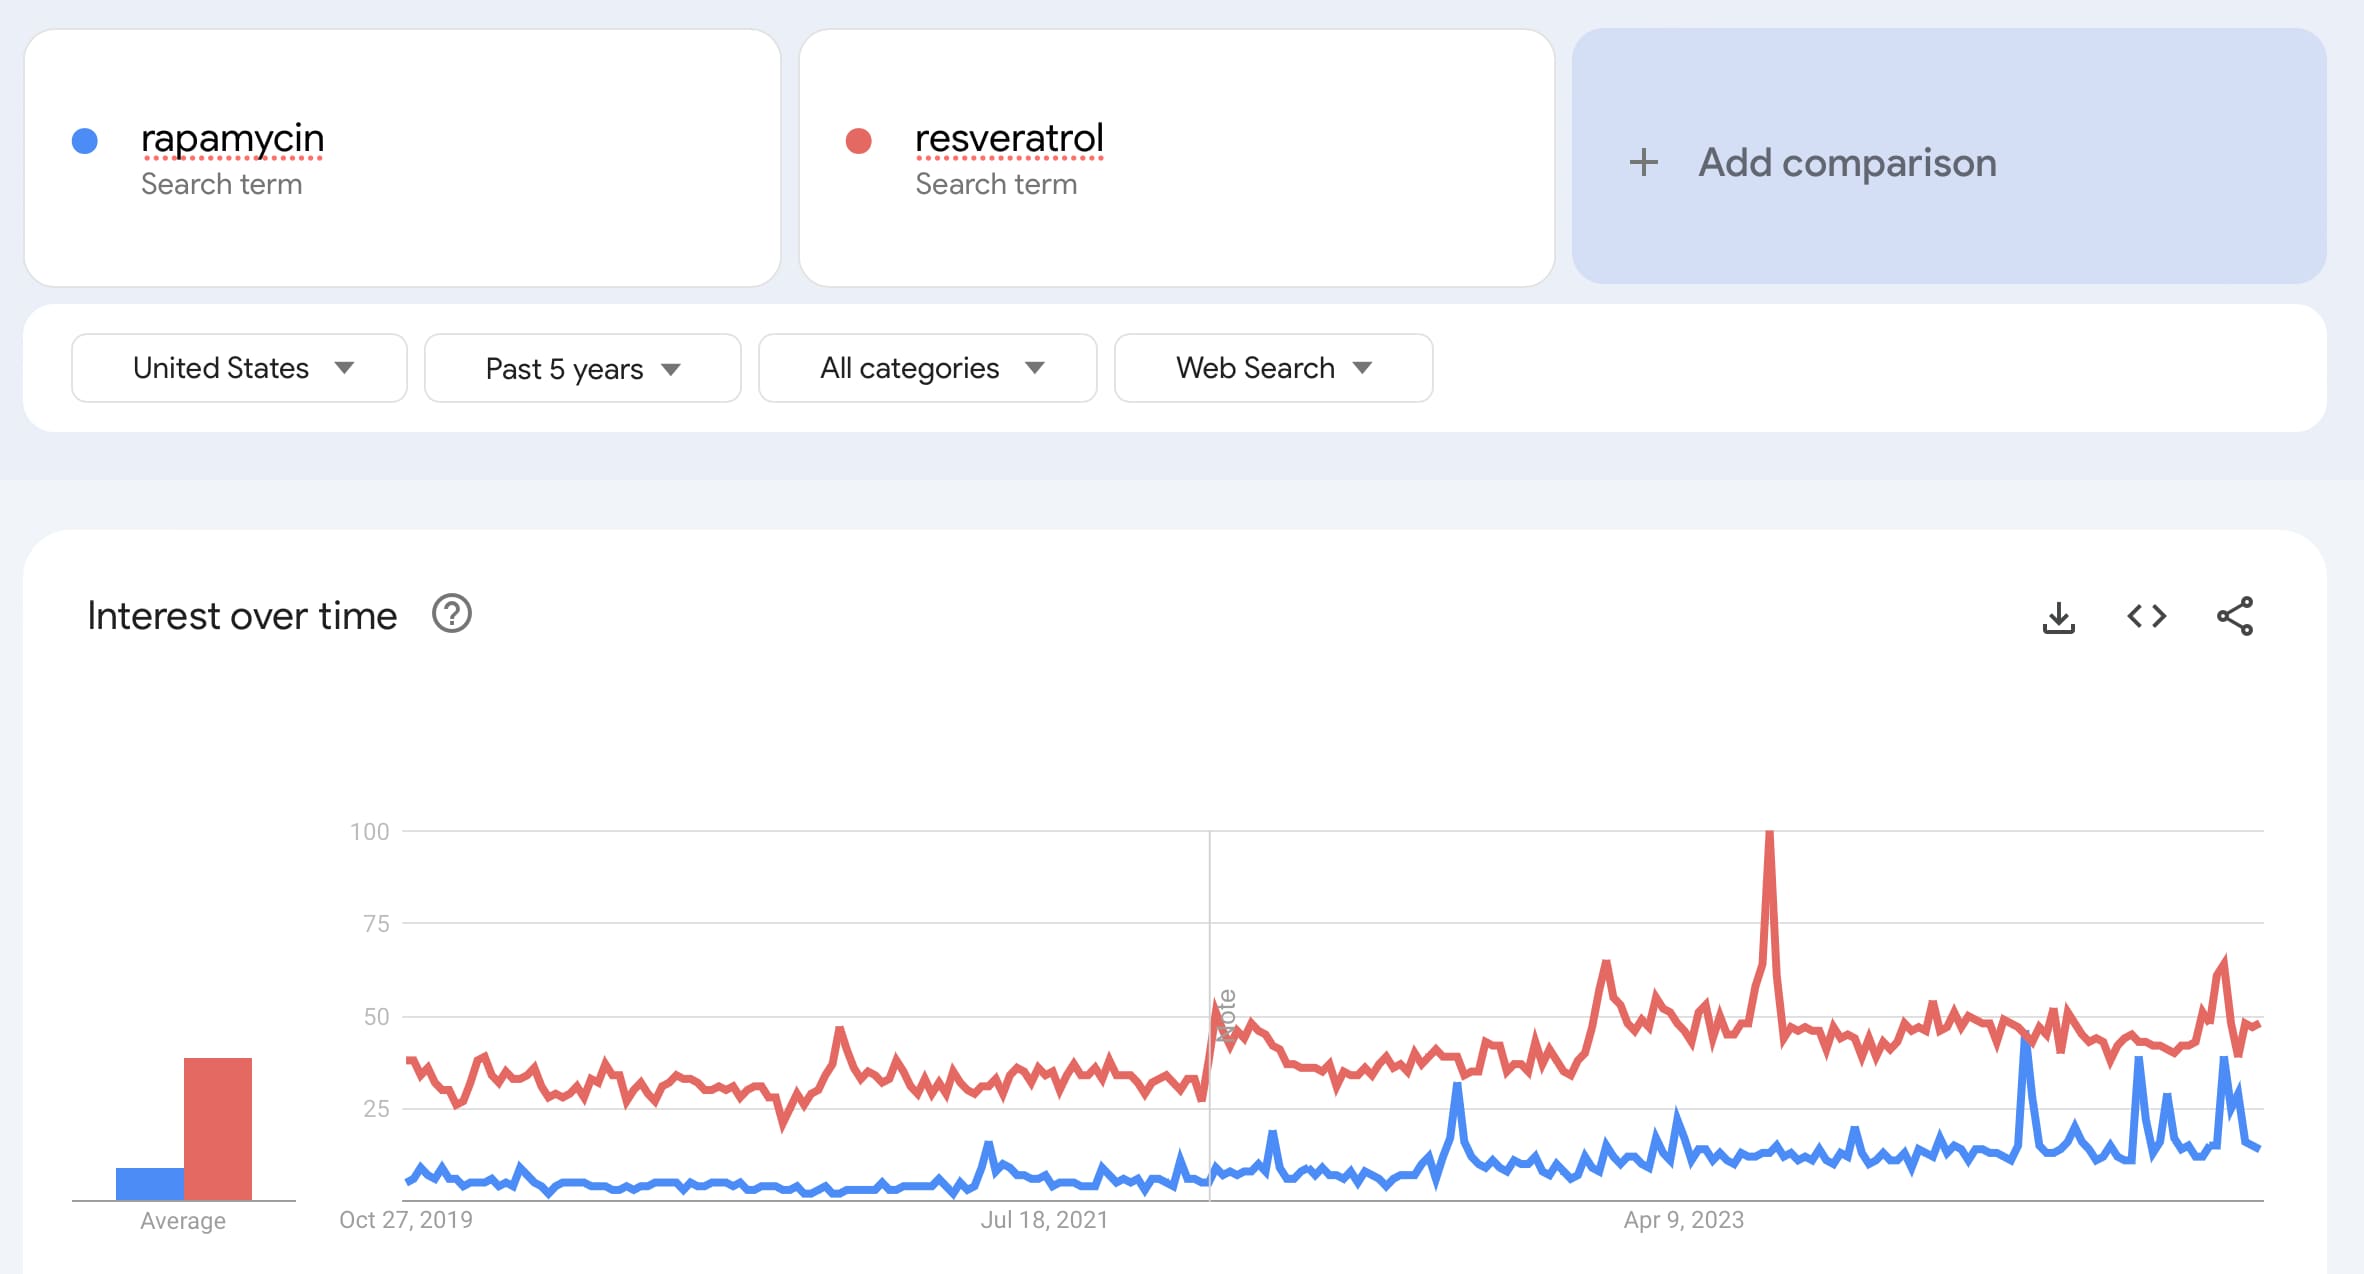Click the Apr 9, 2023 axis label
This screenshot has width=2364, height=1274.
(1683, 1220)
